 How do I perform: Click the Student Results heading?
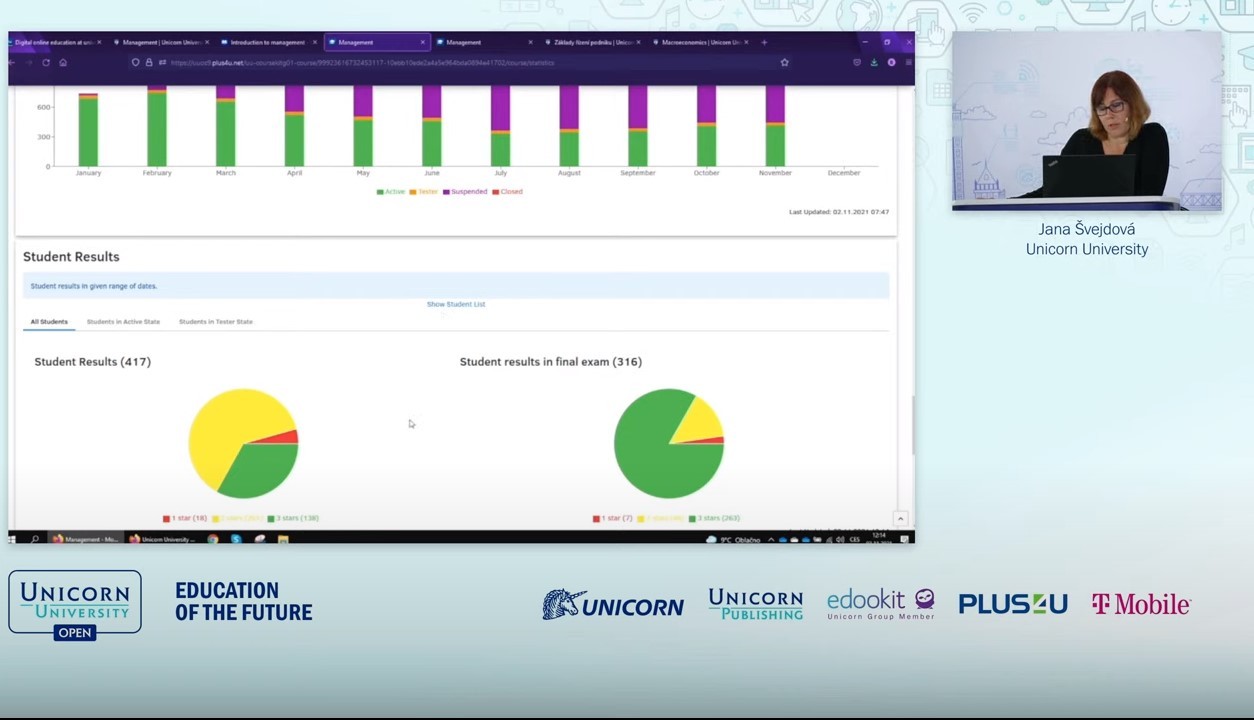(x=71, y=257)
